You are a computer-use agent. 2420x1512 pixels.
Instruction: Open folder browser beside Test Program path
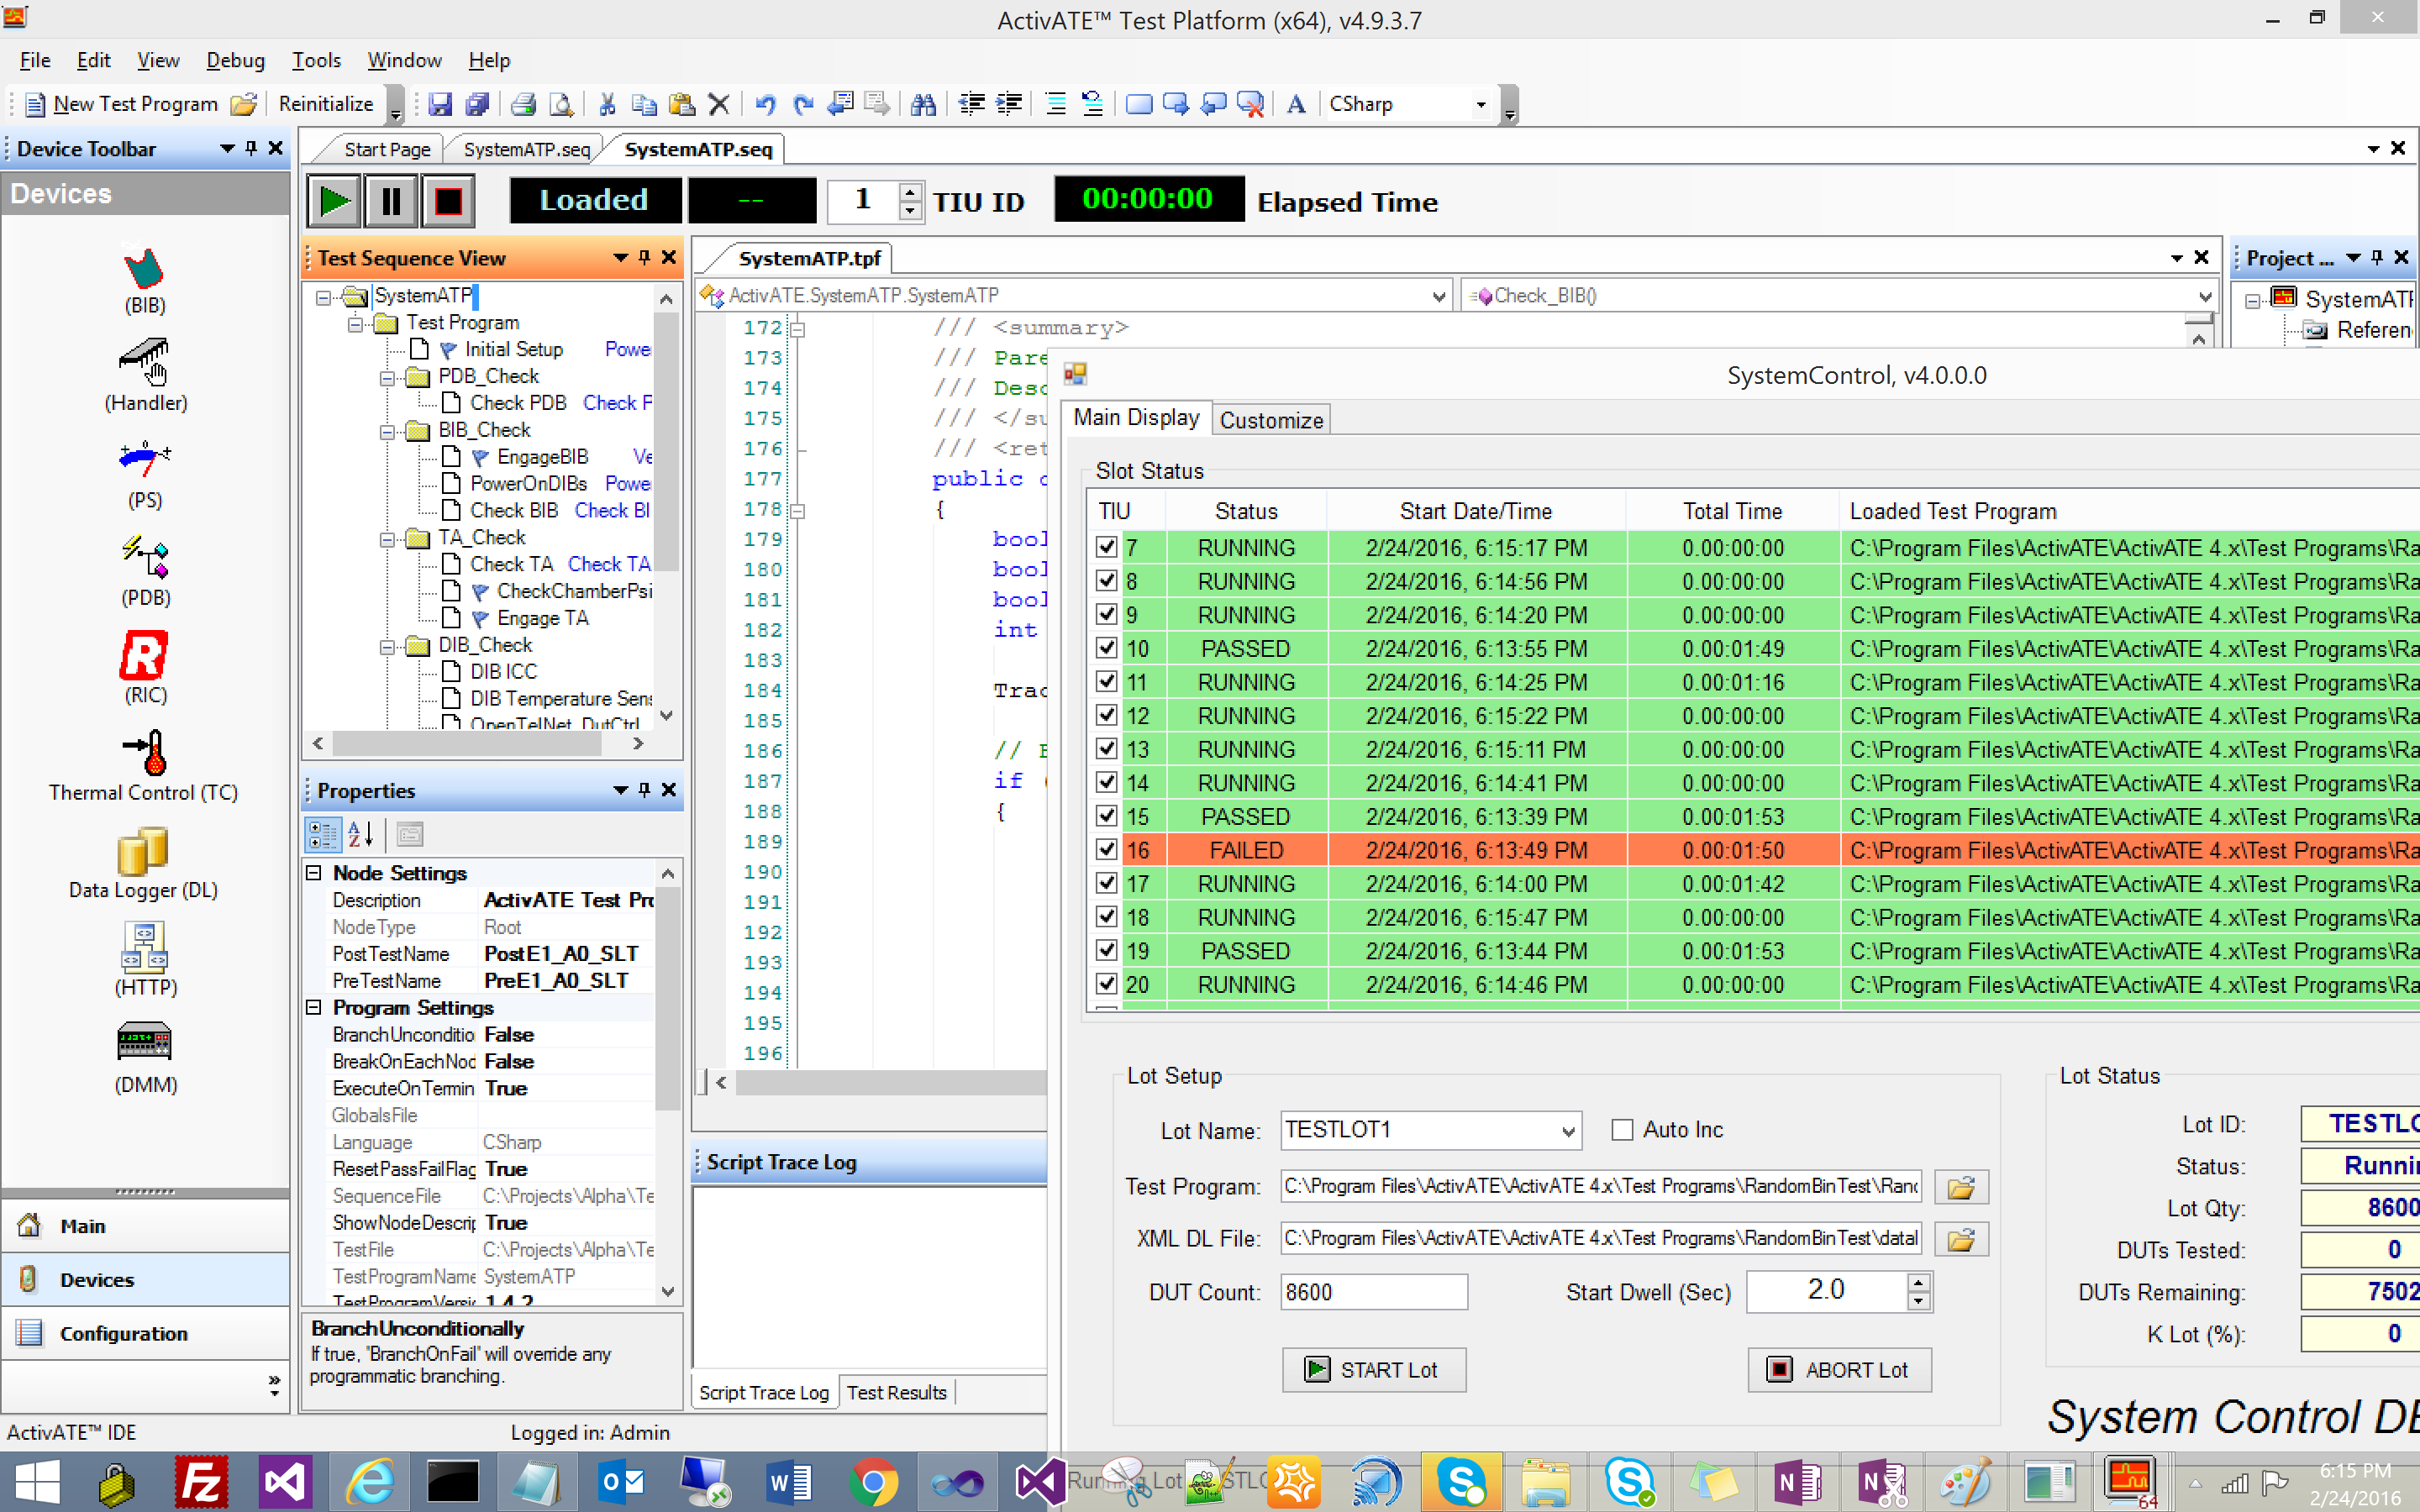pyautogui.click(x=1961, y=1187)
